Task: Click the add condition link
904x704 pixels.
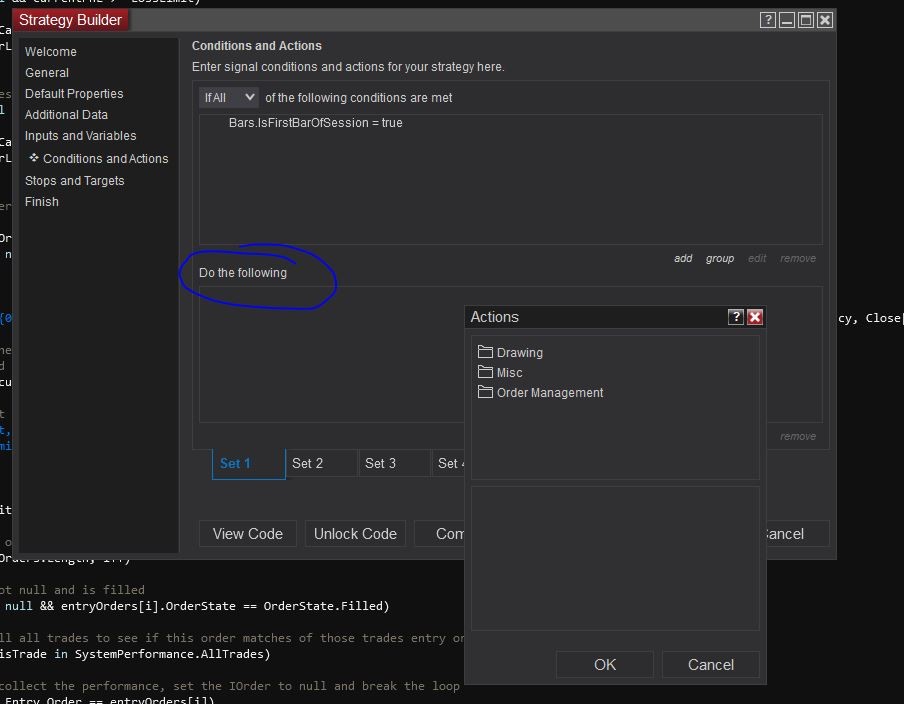Action: 683,258
